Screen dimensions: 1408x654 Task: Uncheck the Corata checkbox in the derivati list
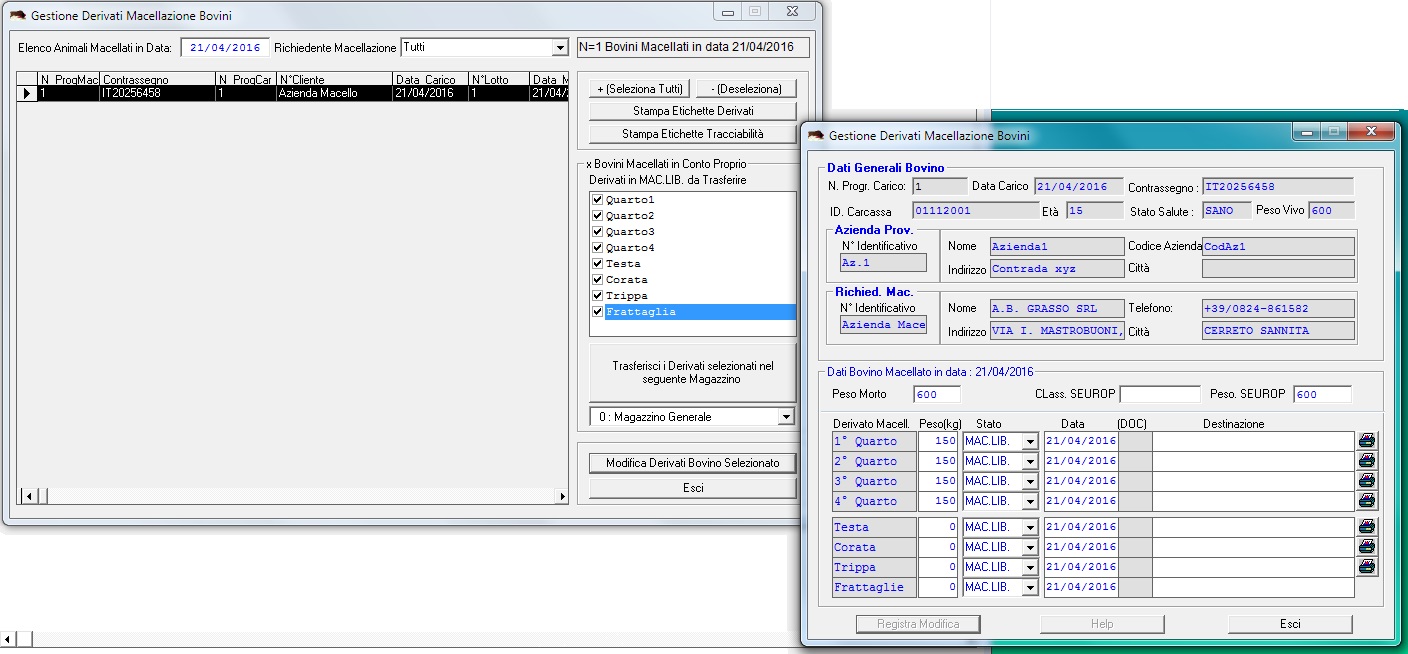pos(598,280)
